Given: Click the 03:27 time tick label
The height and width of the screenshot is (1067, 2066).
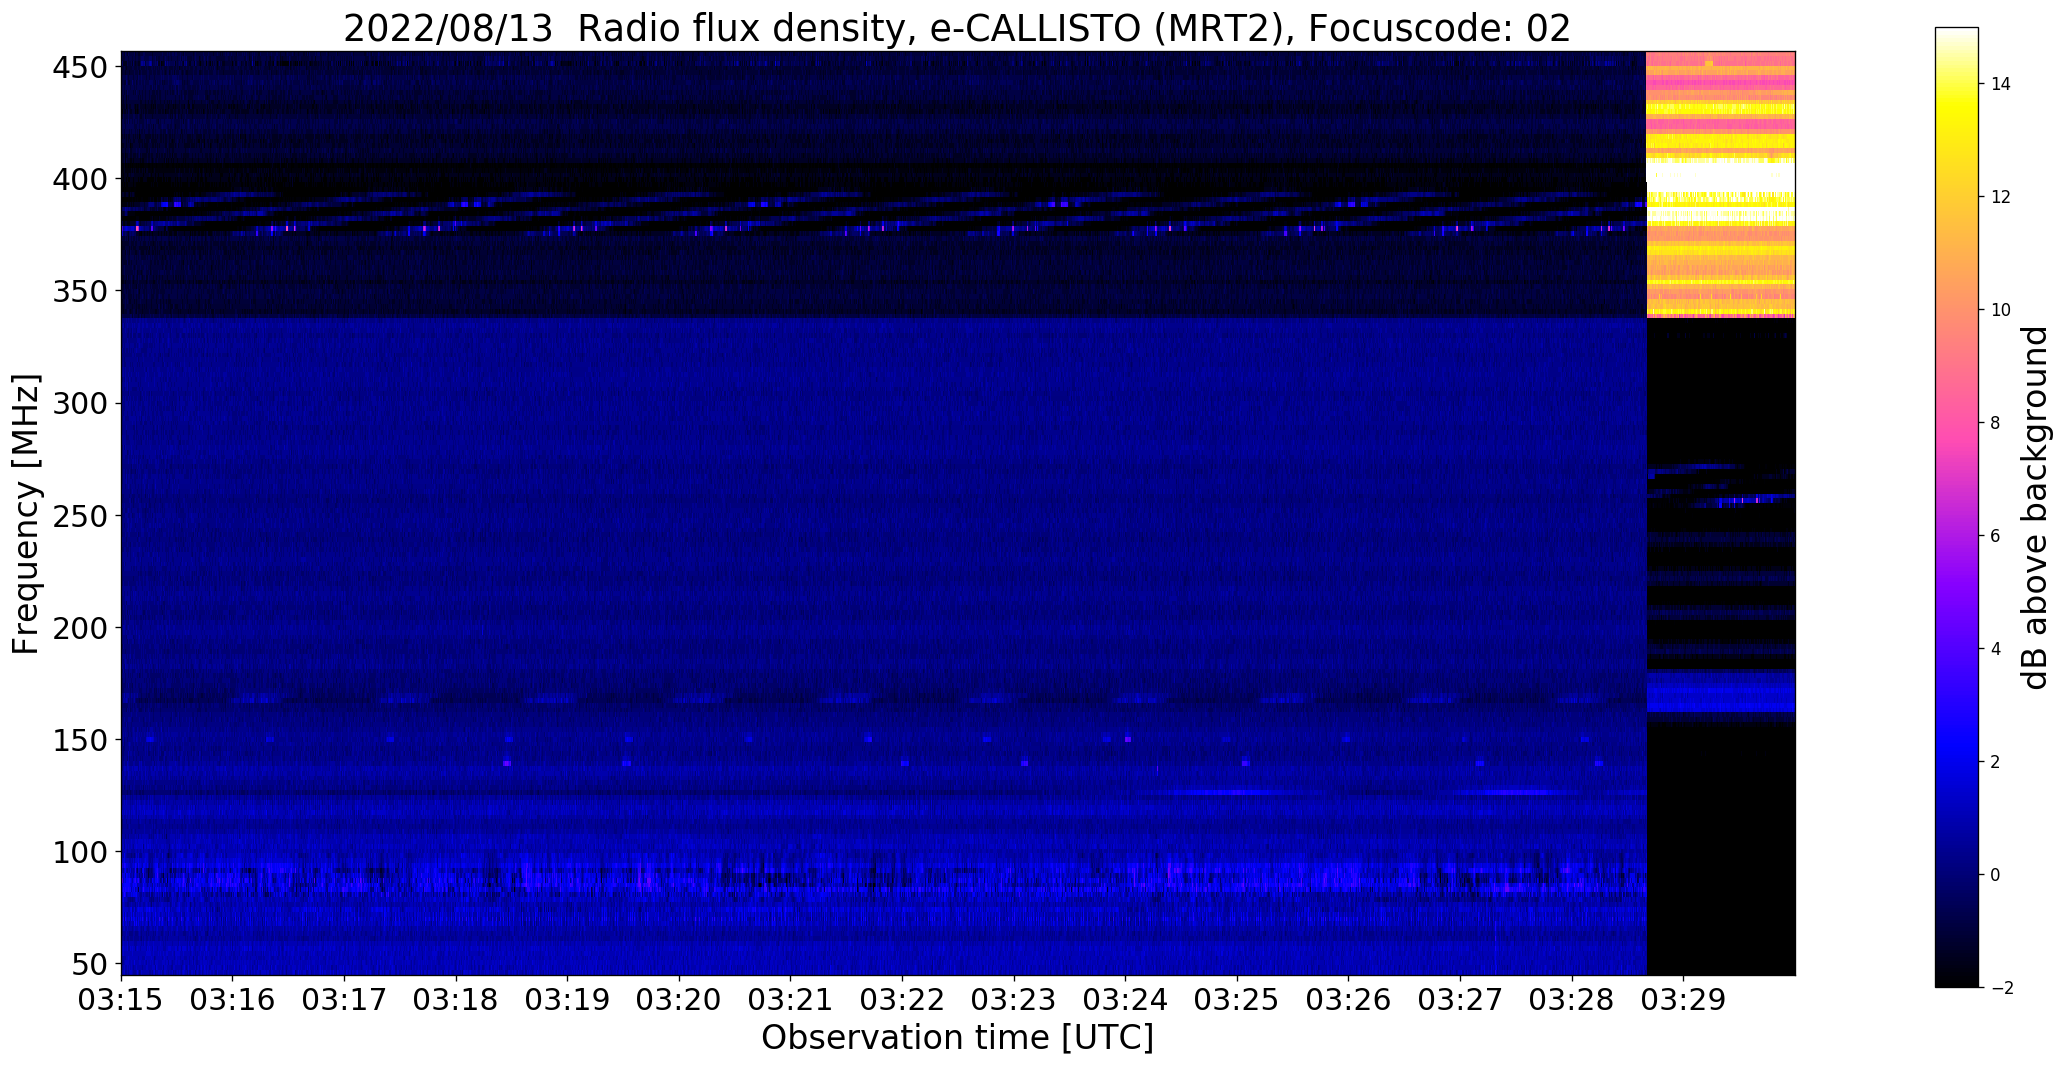Looking at the screenshot, I should click(x=1461, y=999).
